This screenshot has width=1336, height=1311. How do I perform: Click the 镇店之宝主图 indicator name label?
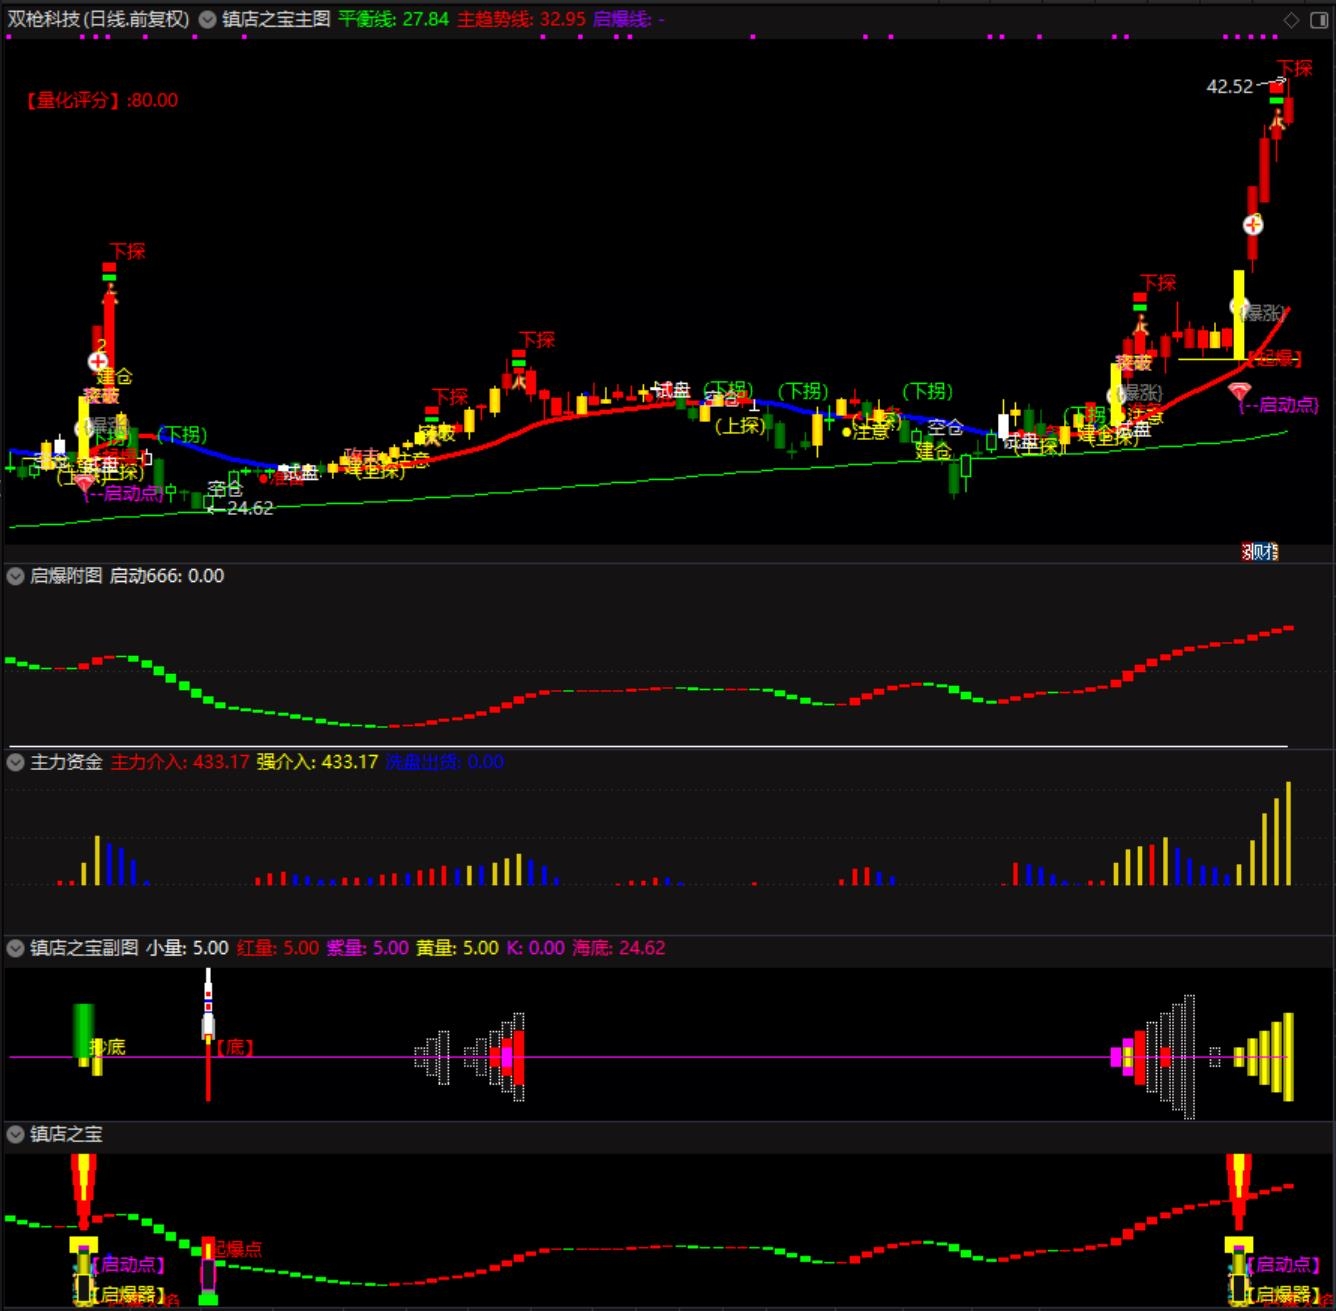tap(276, 19)
